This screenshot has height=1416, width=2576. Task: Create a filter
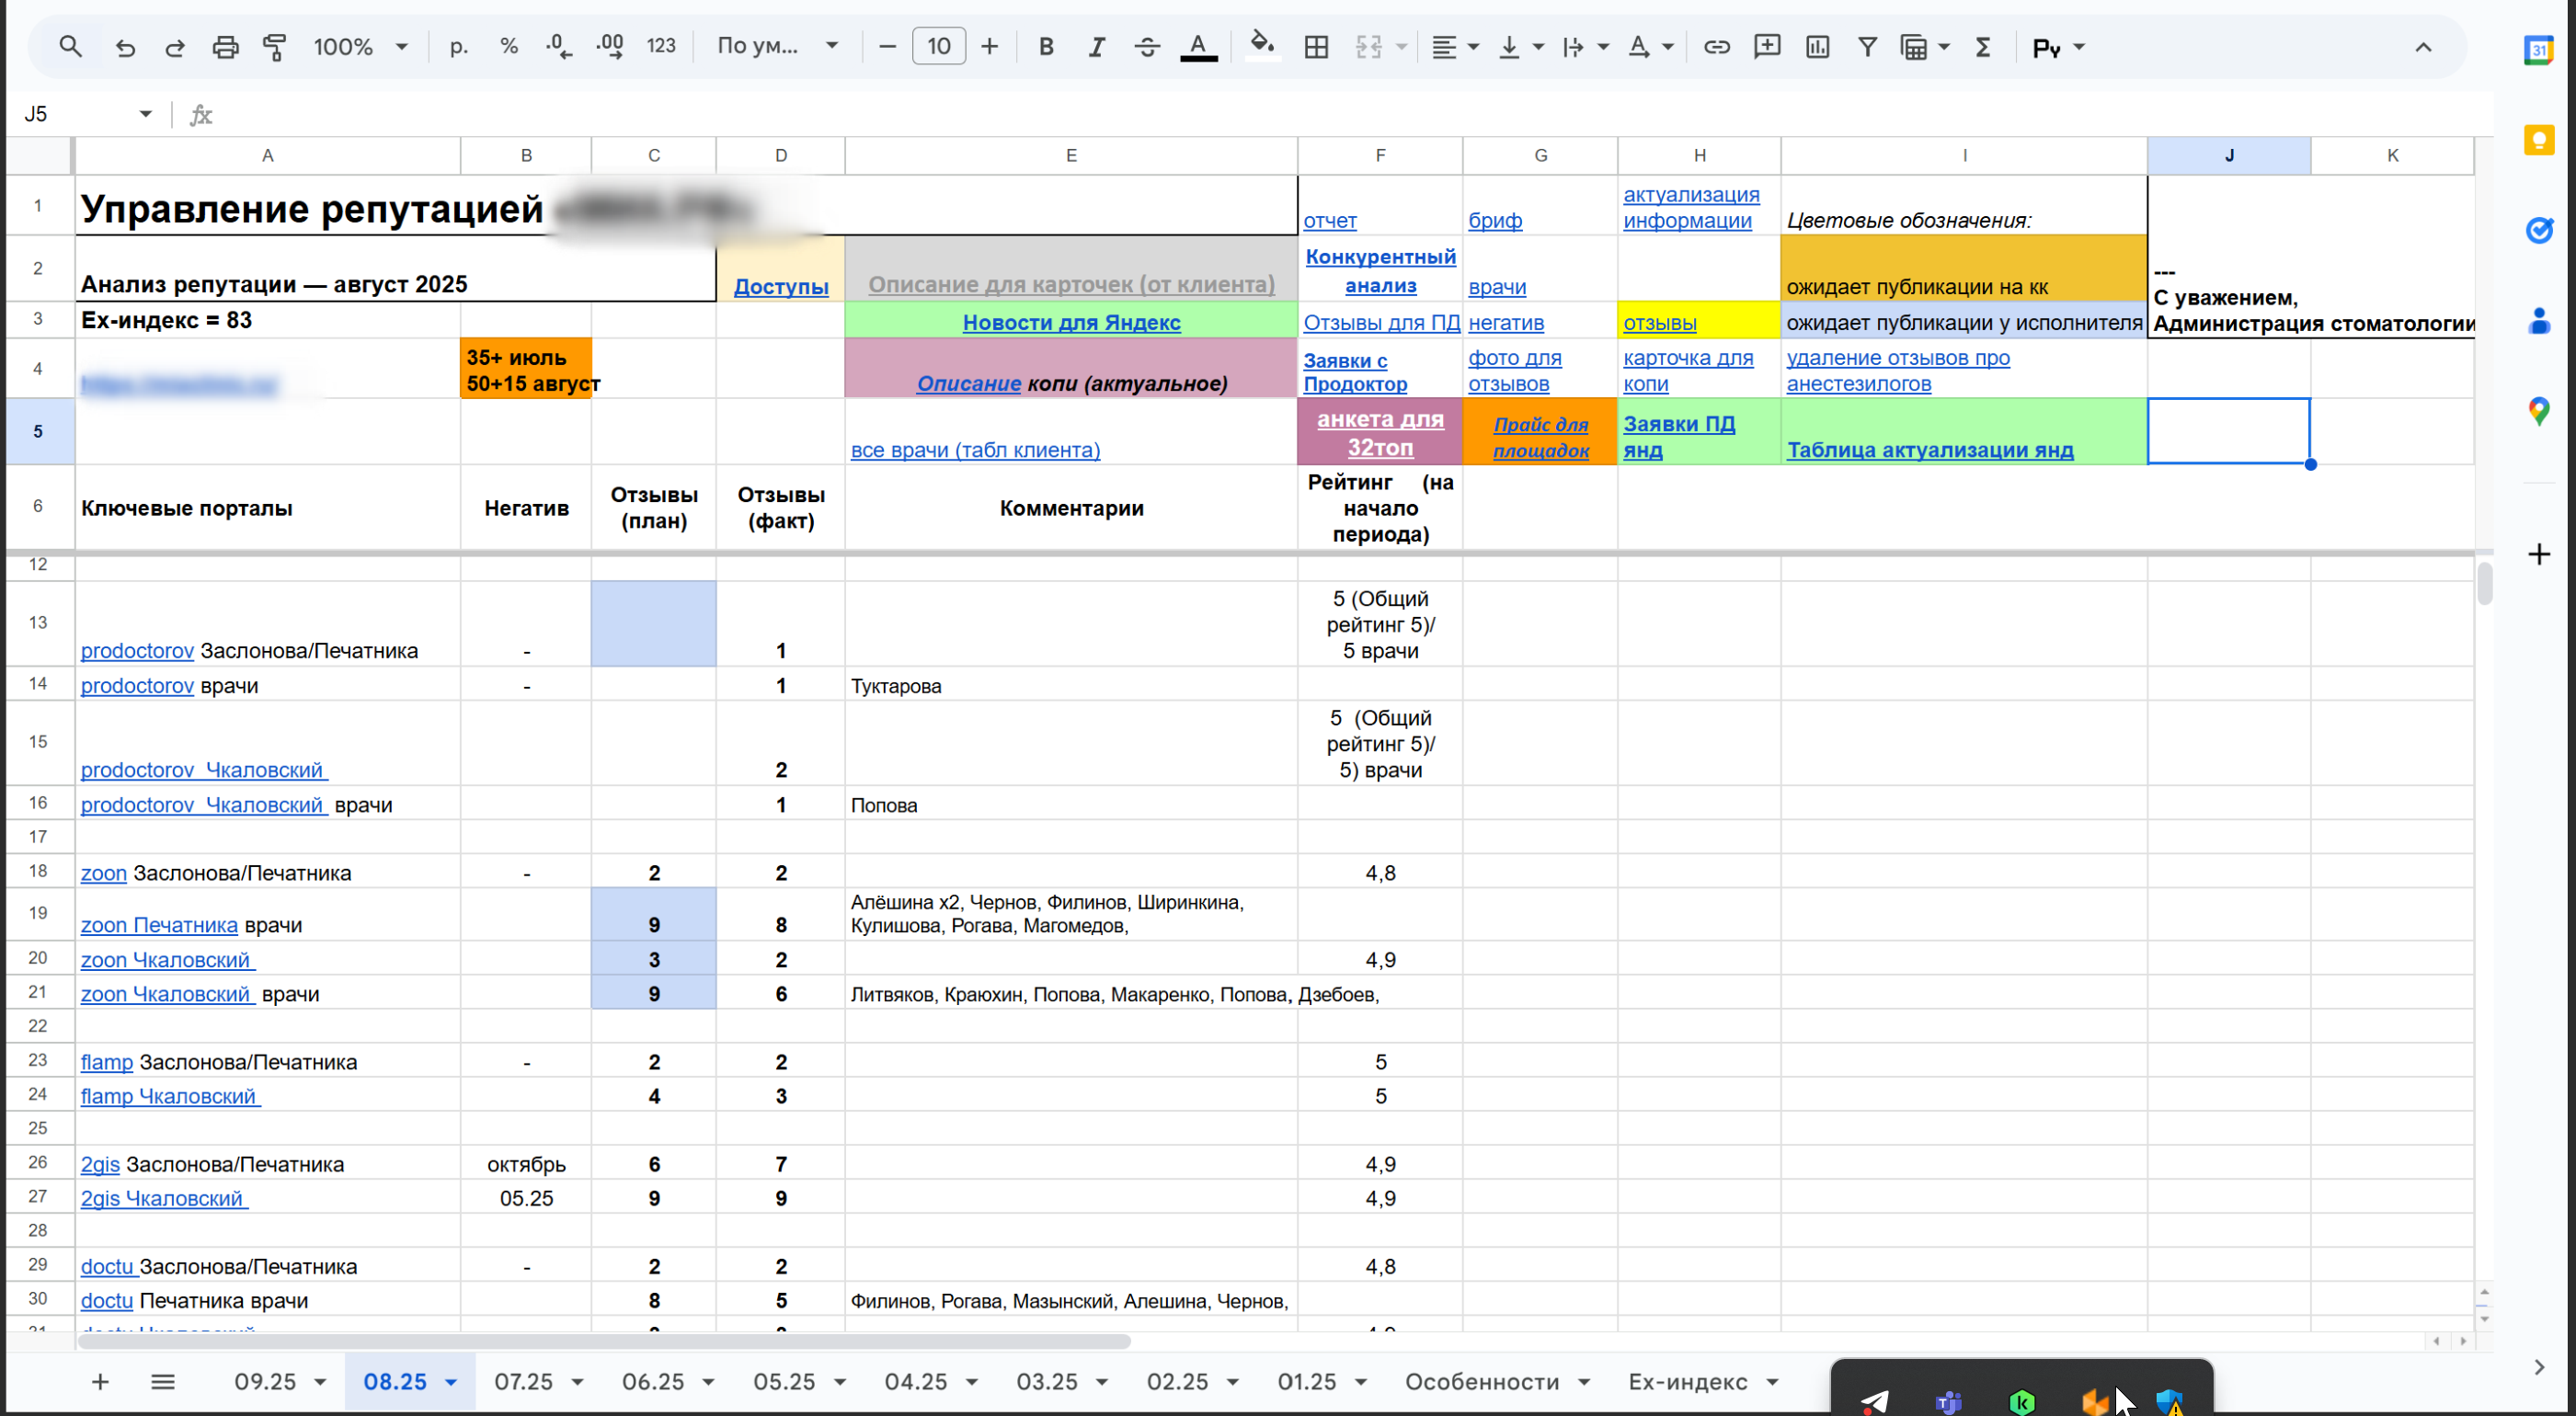(1867, 46)
